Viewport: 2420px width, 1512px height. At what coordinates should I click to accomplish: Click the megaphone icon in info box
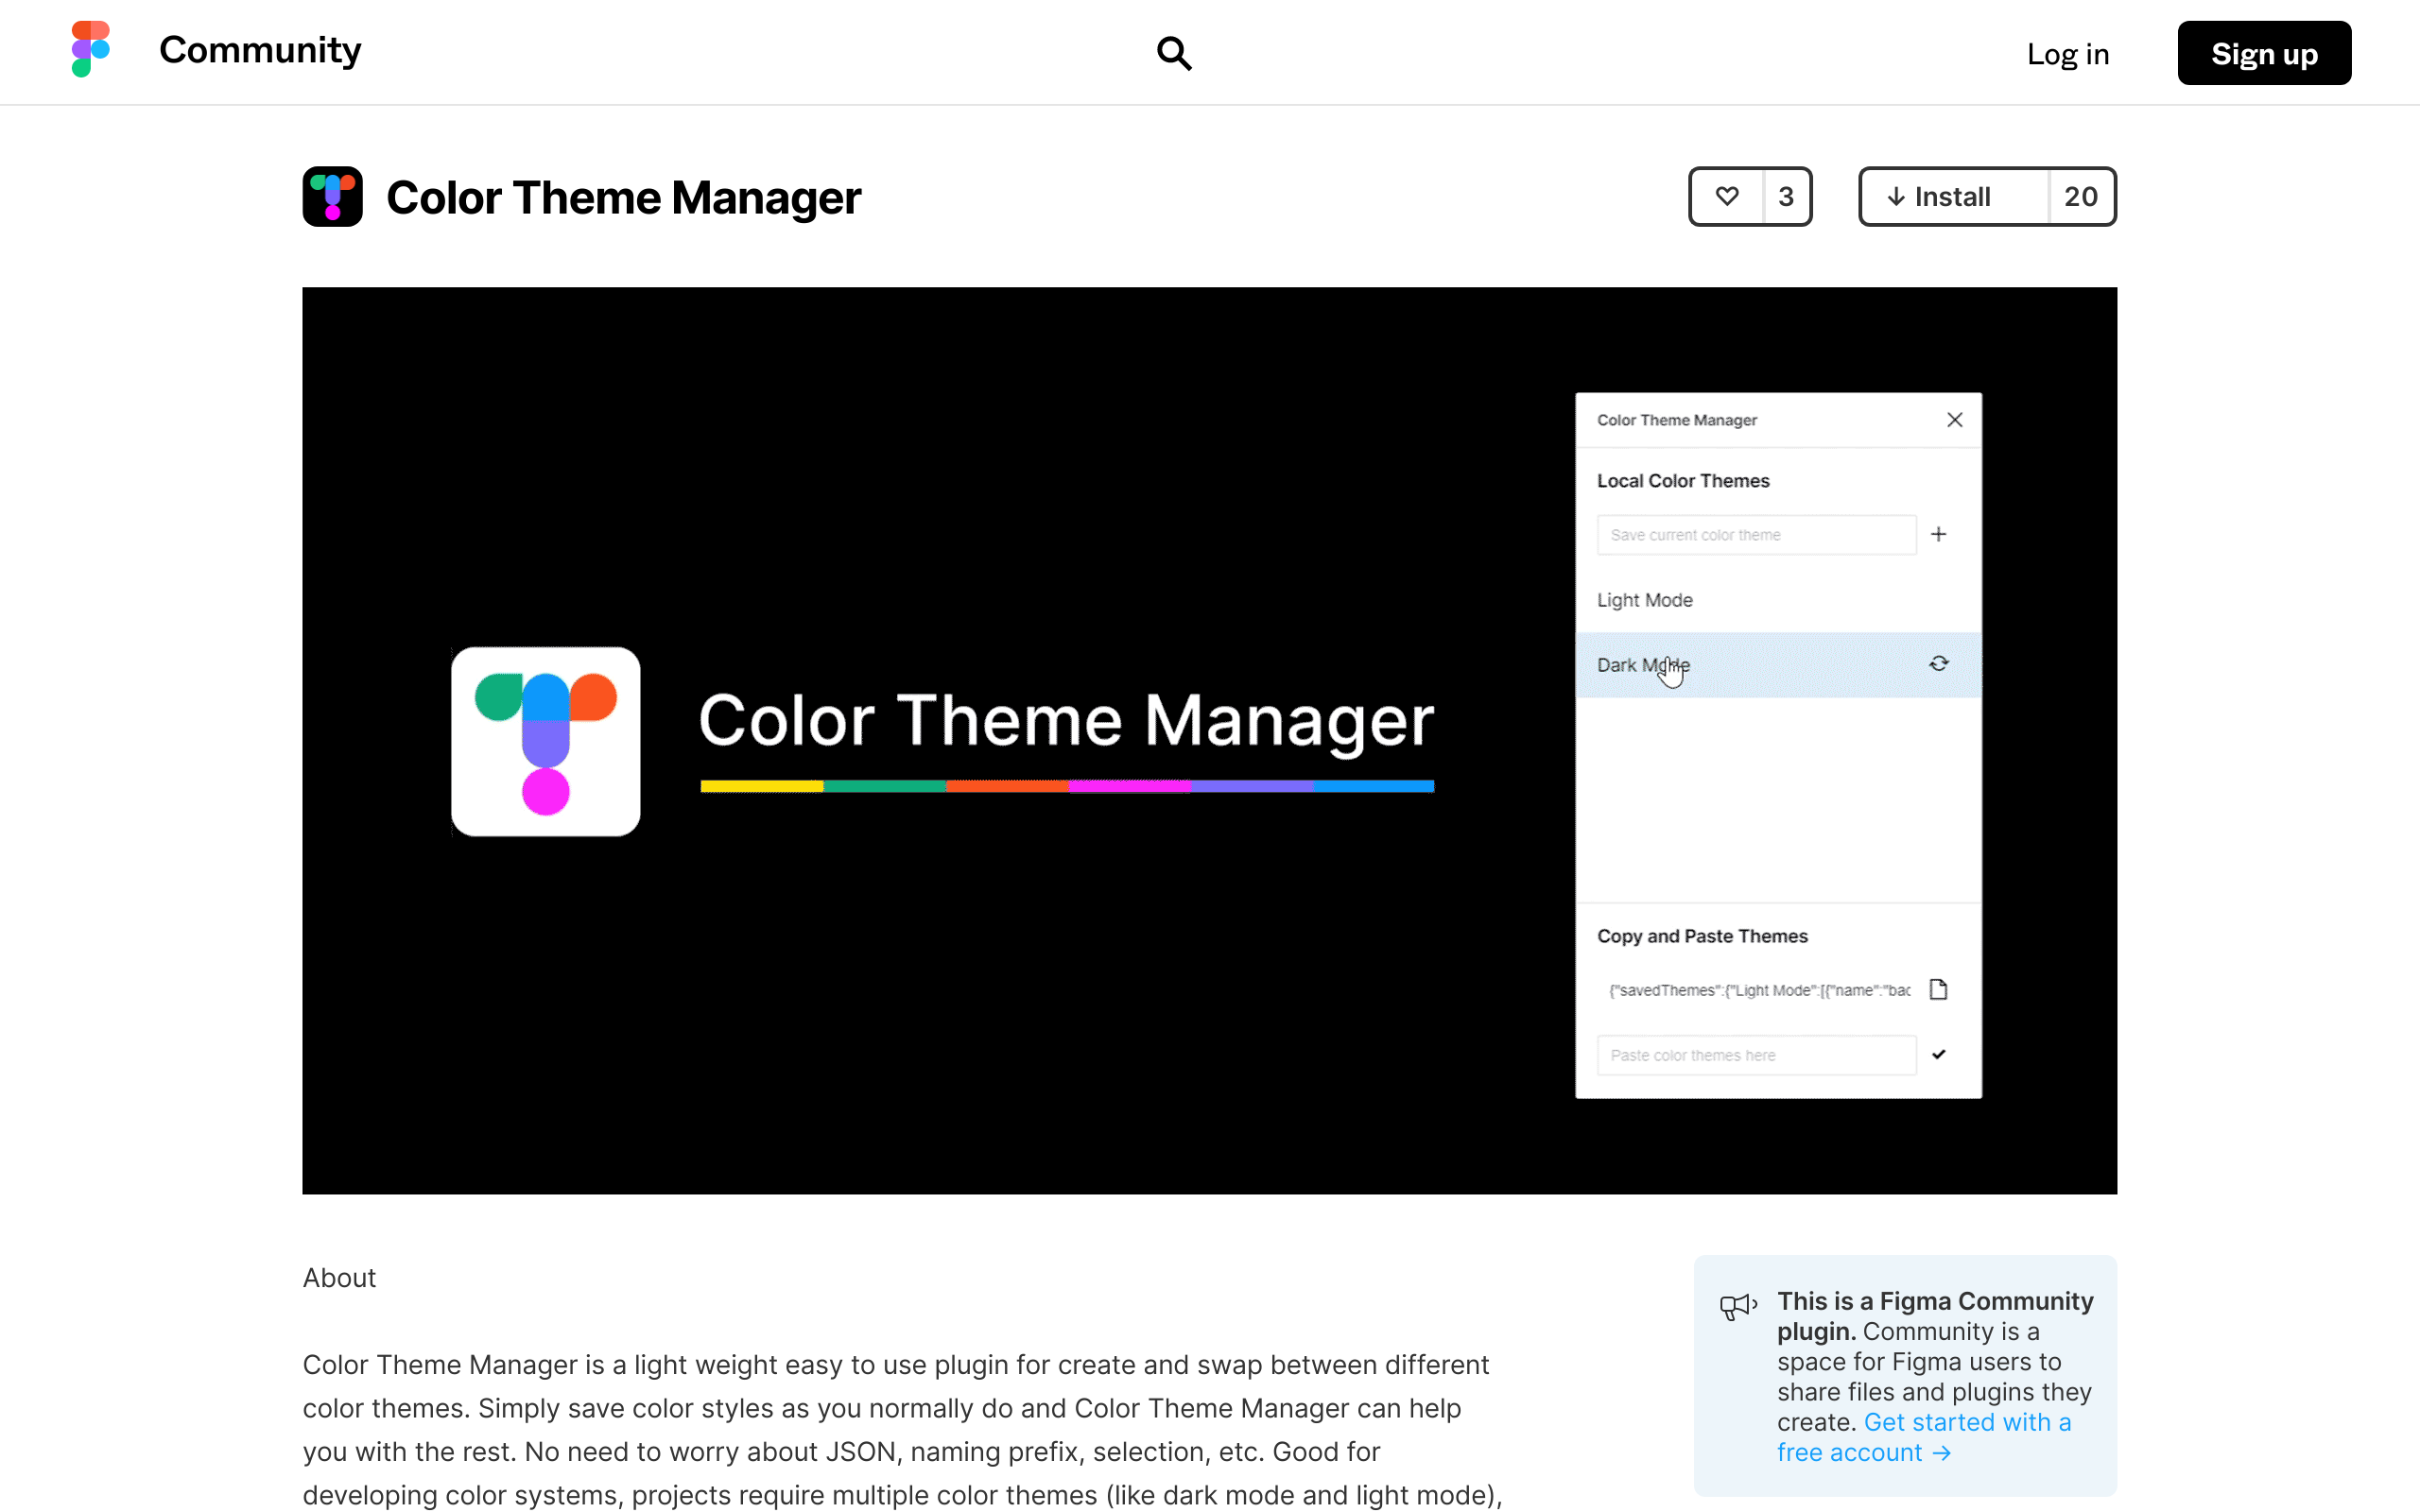pyautogui.click(x=1738, y=1306)
